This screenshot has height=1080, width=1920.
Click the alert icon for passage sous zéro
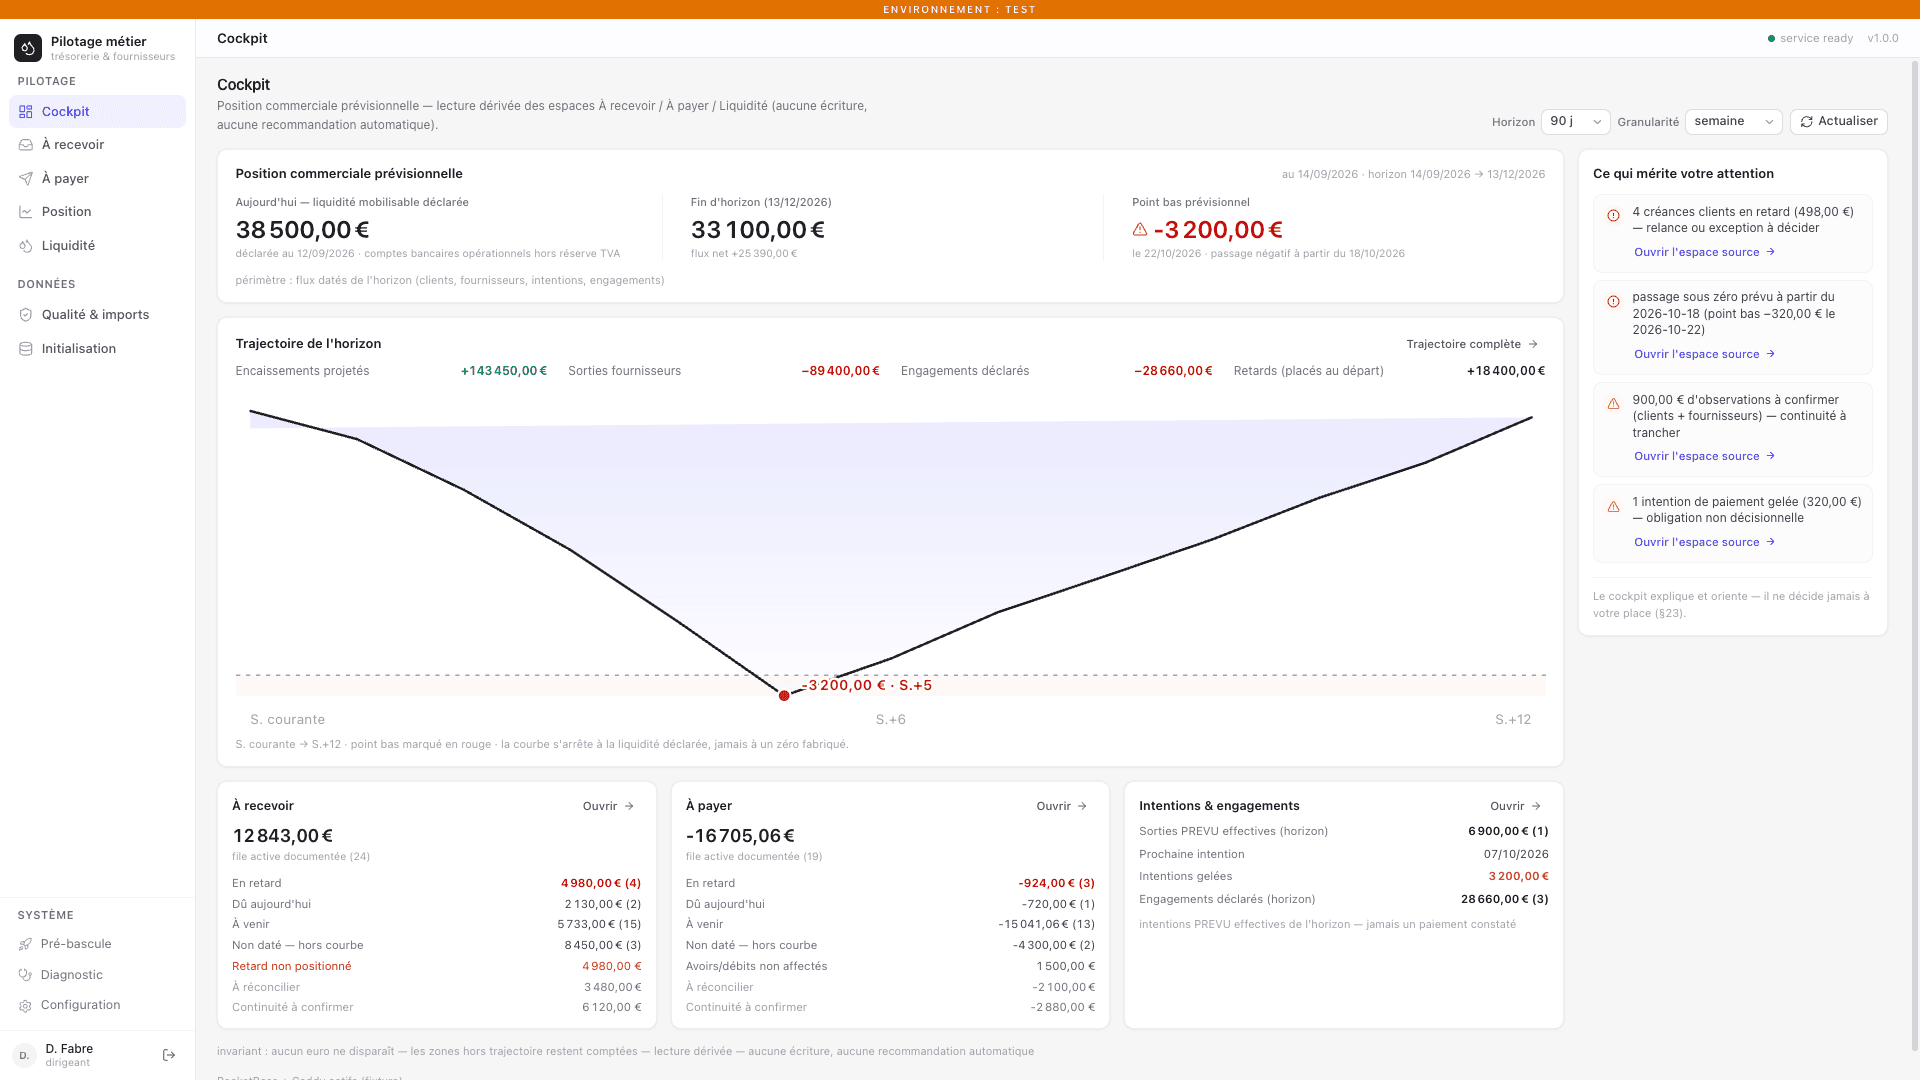pos(1613,301)
